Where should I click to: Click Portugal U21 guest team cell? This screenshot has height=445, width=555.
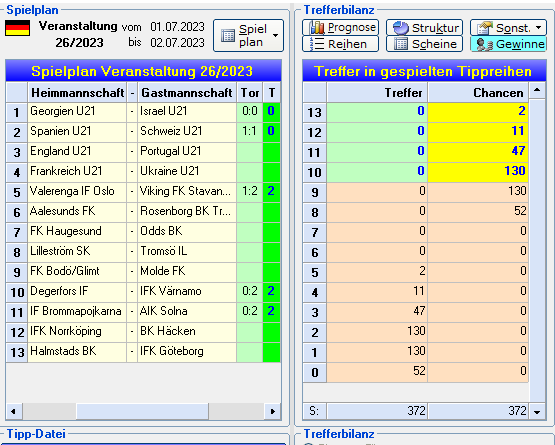[187, 153]
